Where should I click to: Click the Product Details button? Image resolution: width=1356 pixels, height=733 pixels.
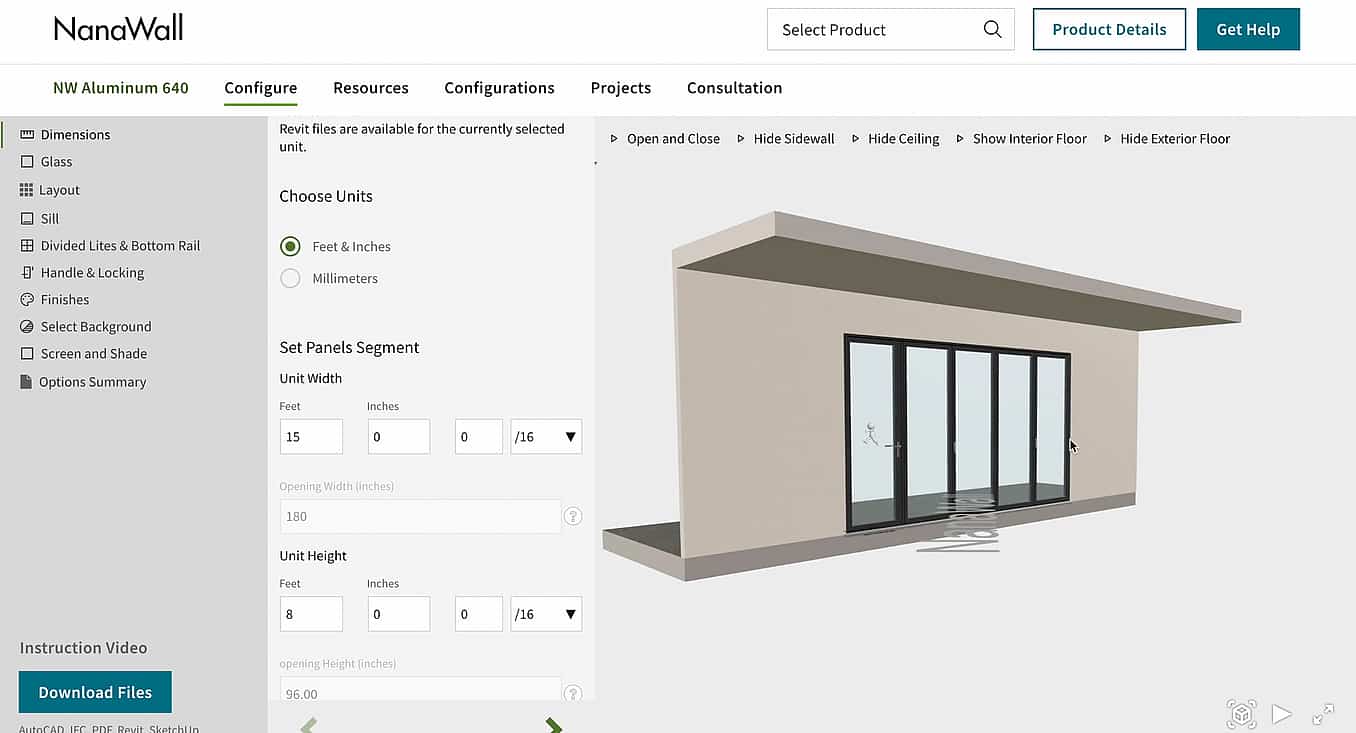pos(1109,29)
